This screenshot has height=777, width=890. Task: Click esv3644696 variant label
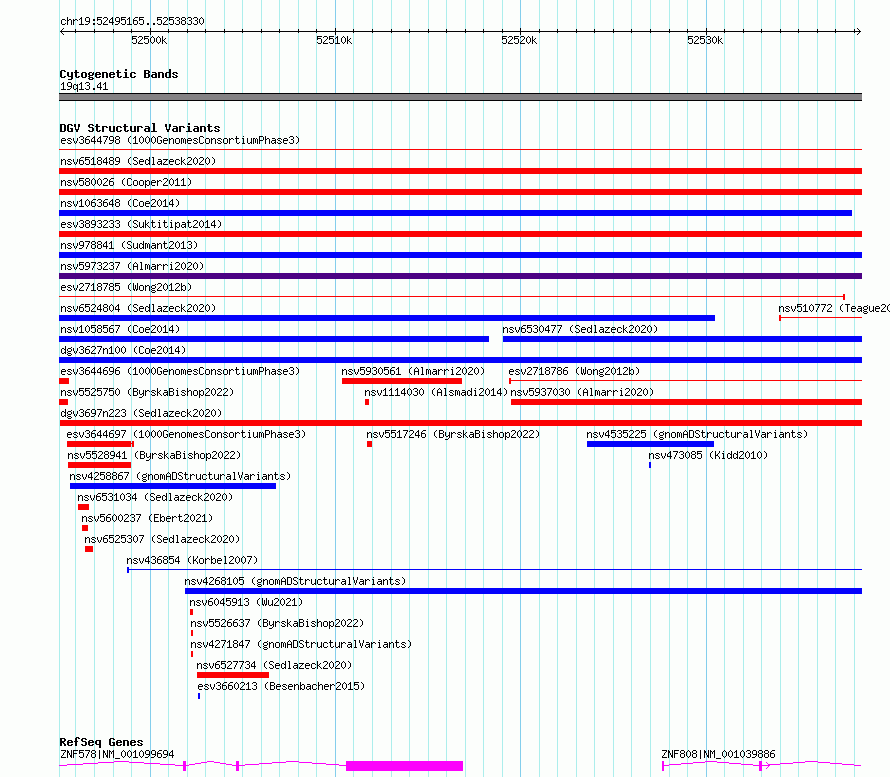180,371
